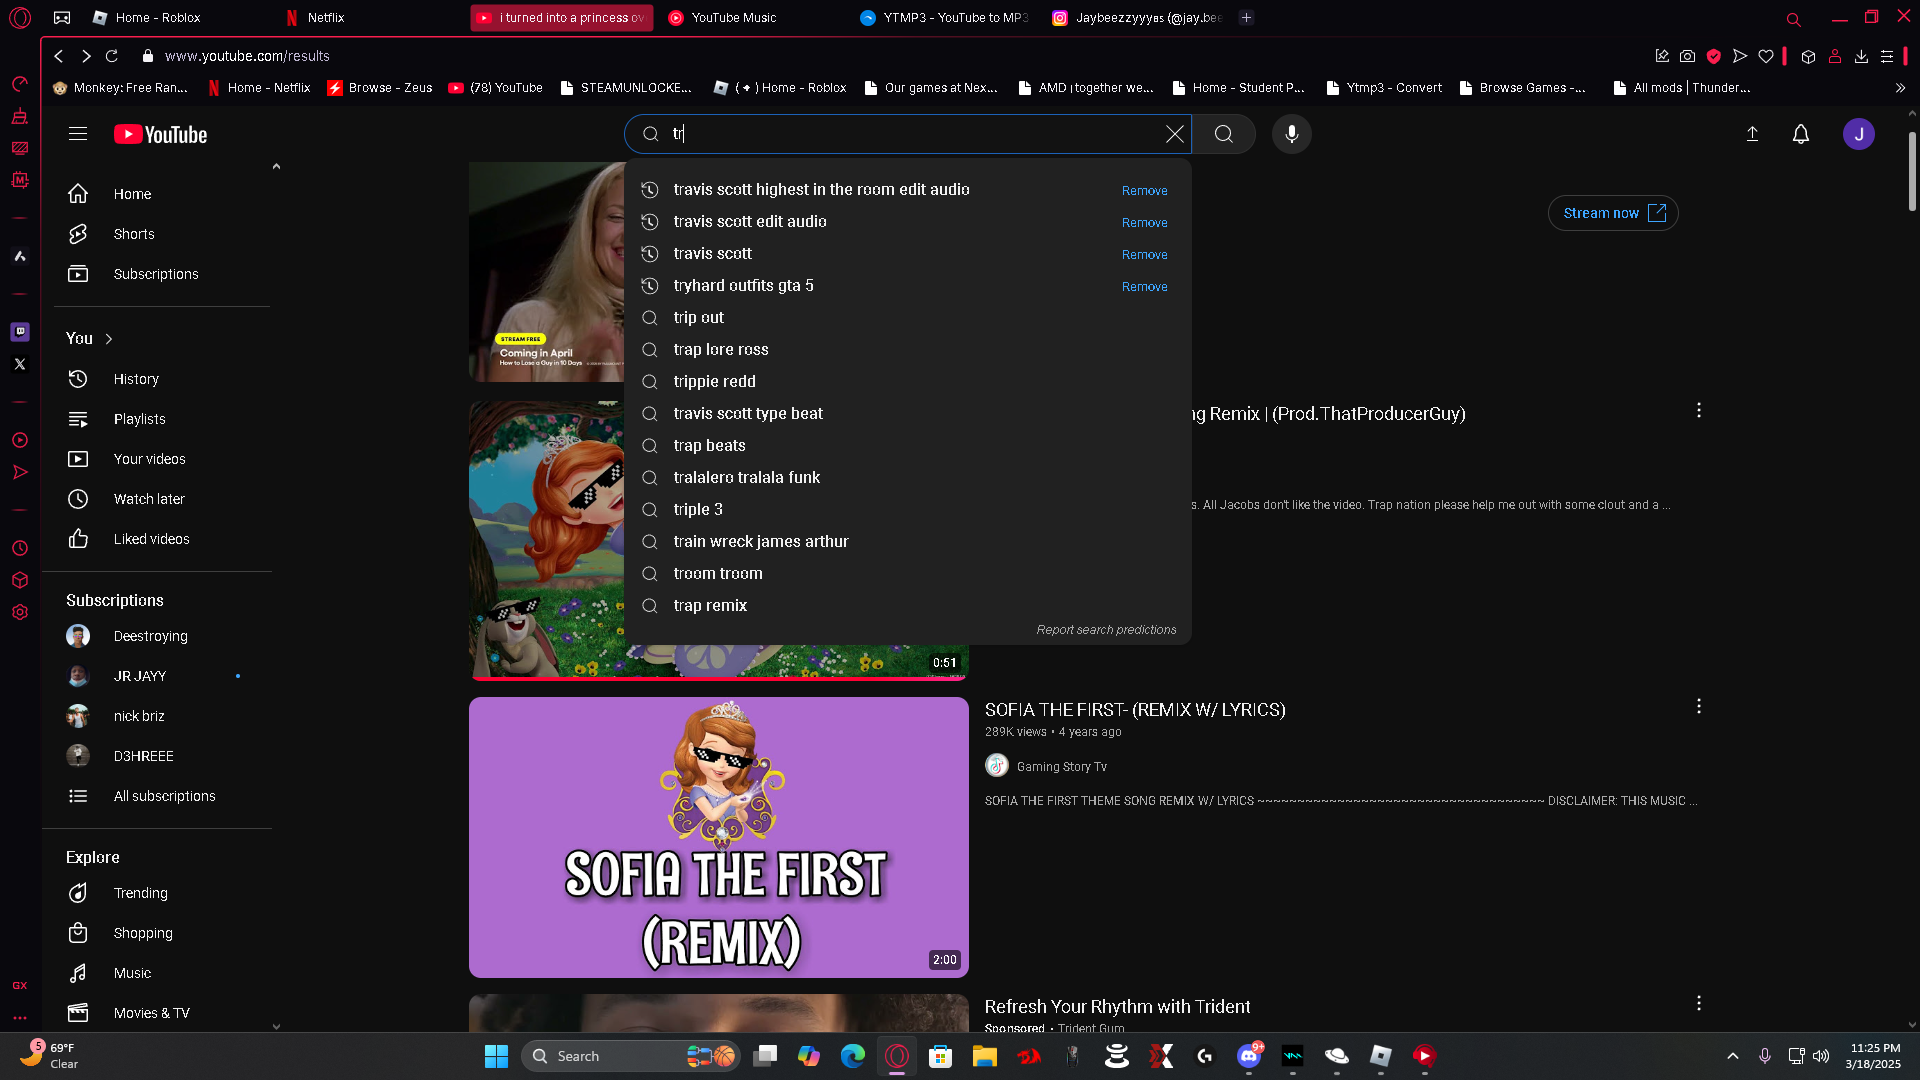
Task: Click the Stream now button
Action: (1612, 213)
